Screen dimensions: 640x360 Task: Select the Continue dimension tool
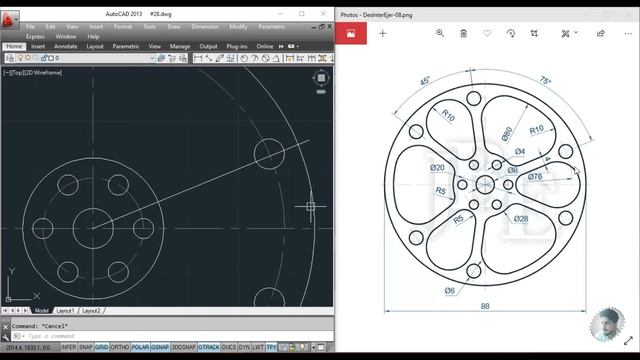pos(311,58)
